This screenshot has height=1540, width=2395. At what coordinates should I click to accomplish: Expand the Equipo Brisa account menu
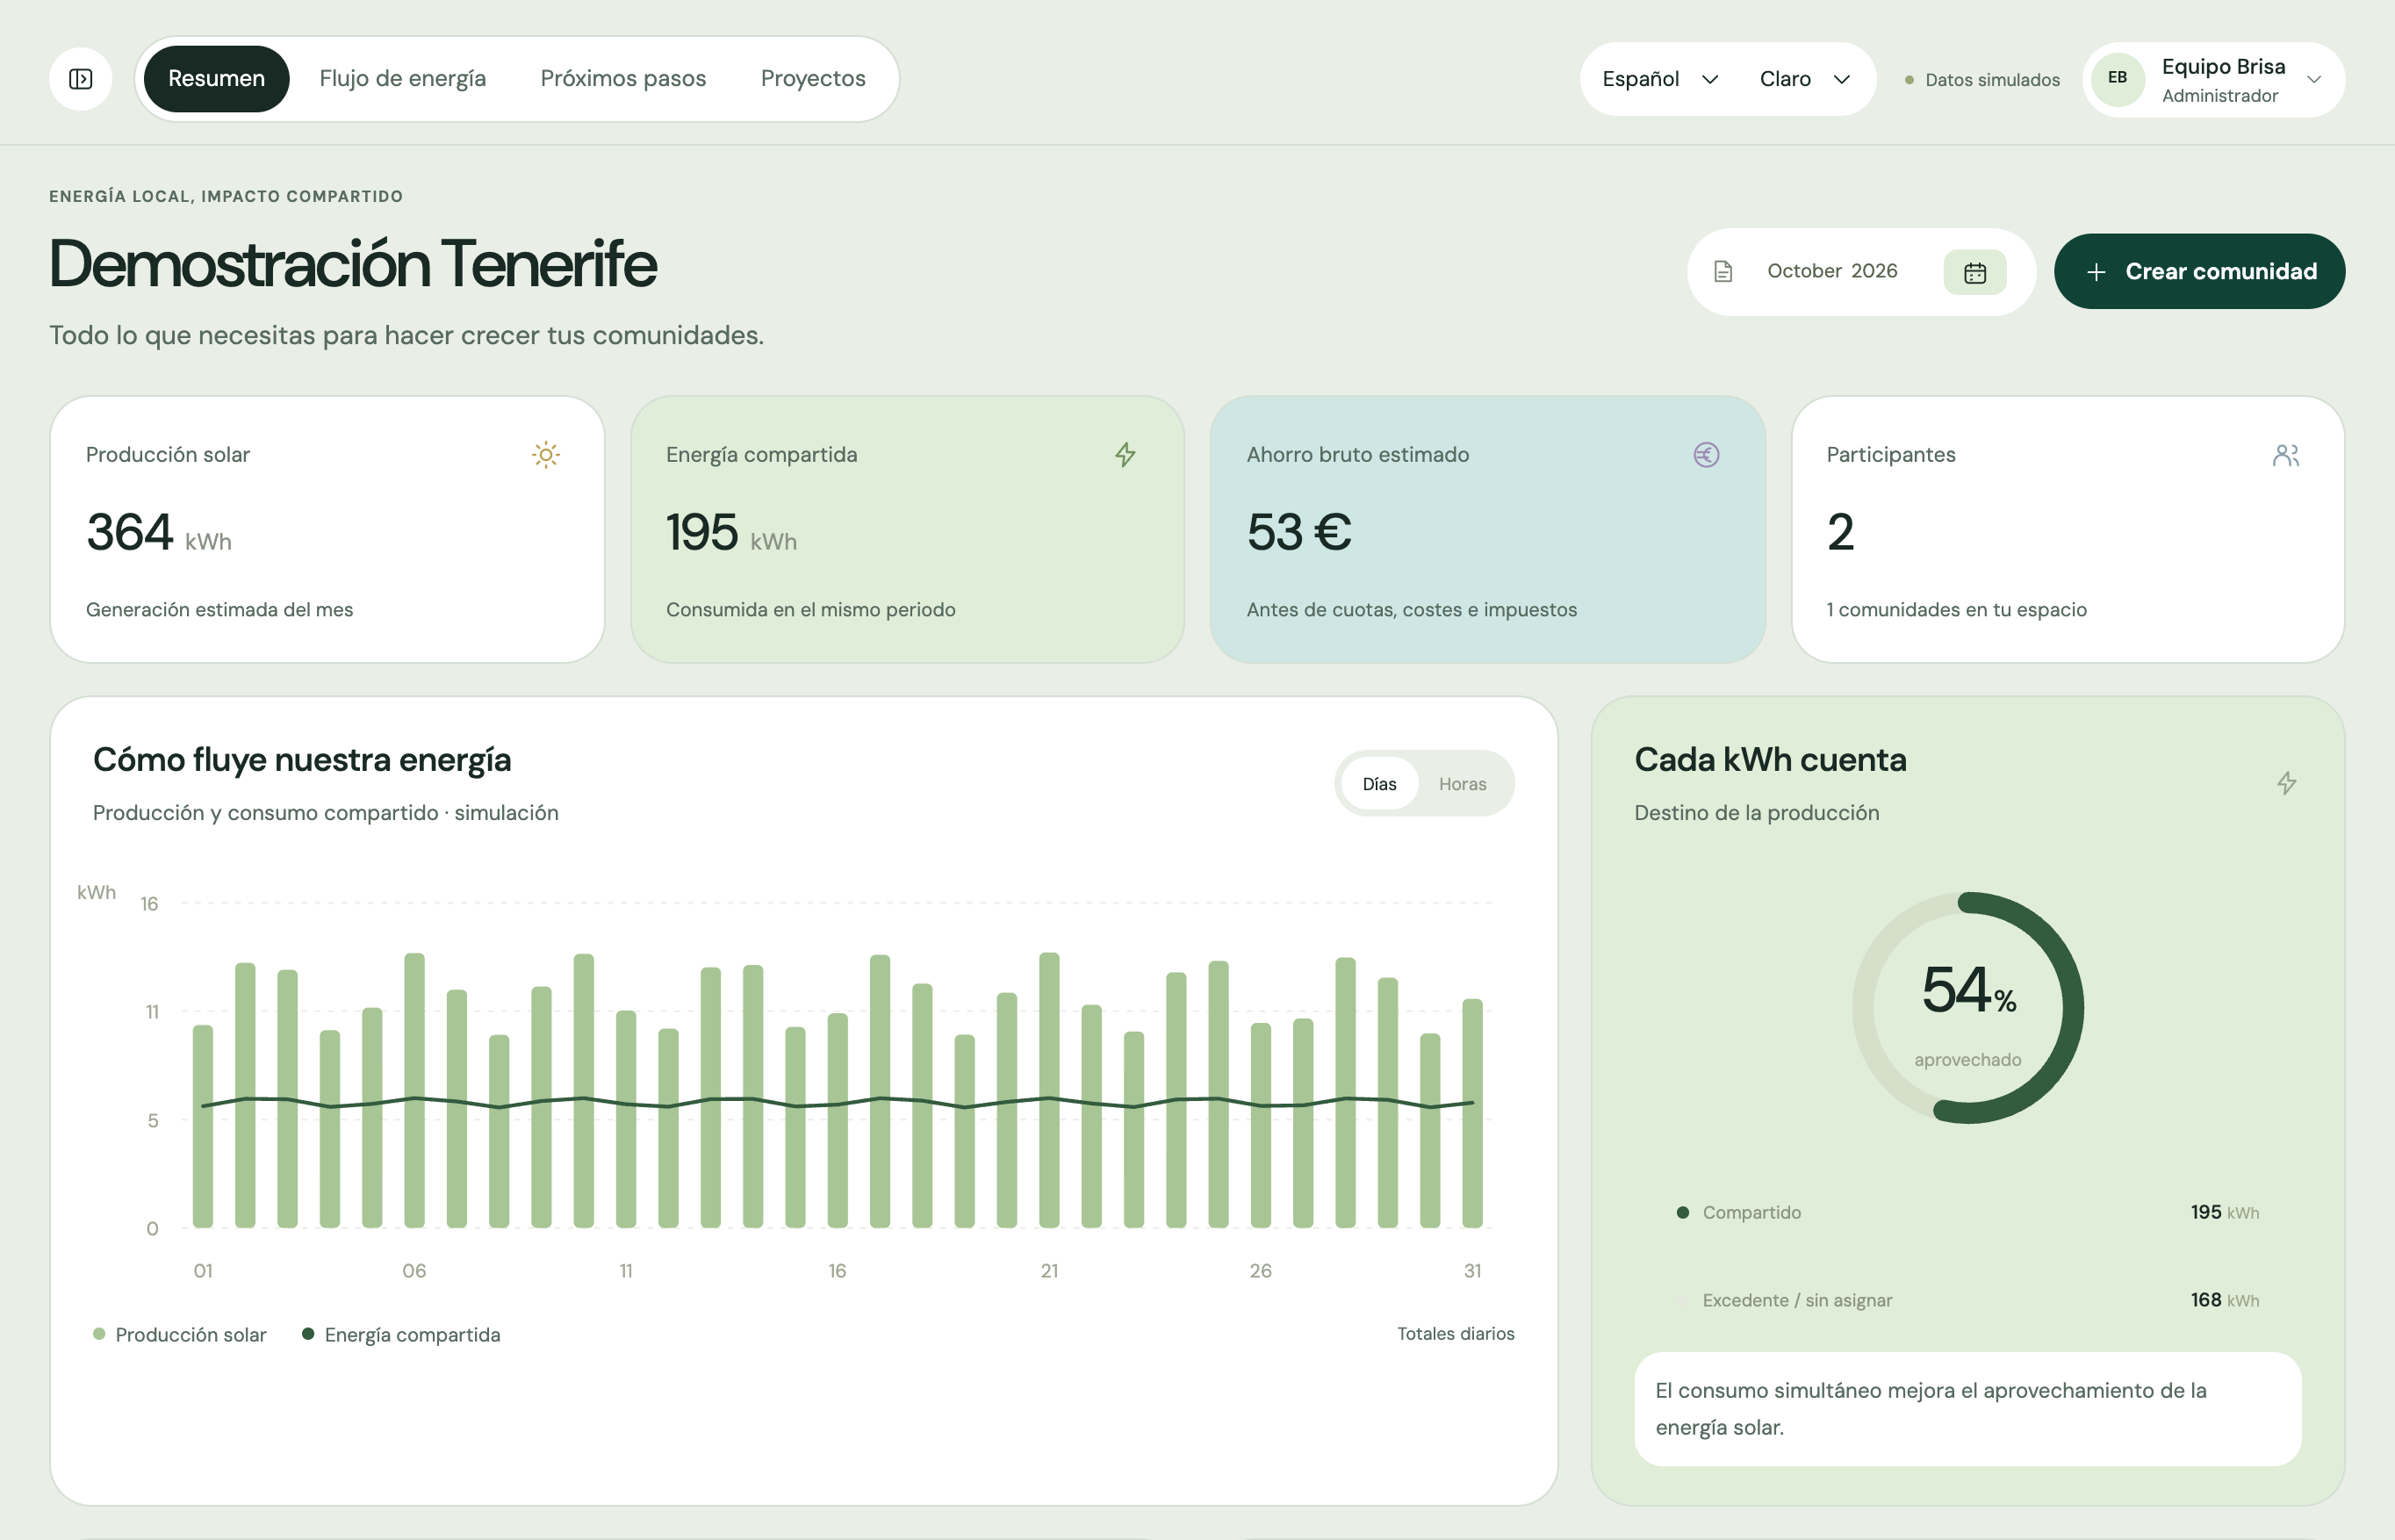click(x=2213, y=79)
